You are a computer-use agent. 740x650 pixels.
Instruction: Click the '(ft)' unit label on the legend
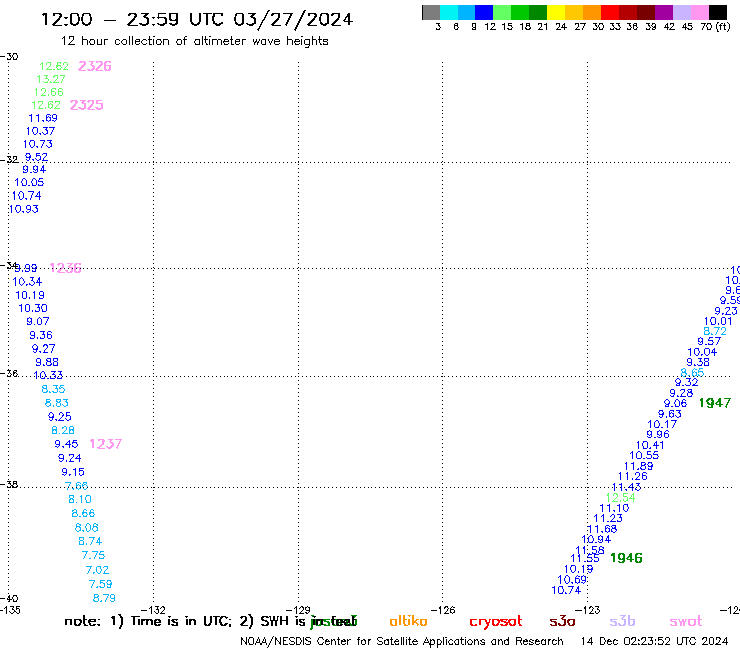tap(723, 26)
